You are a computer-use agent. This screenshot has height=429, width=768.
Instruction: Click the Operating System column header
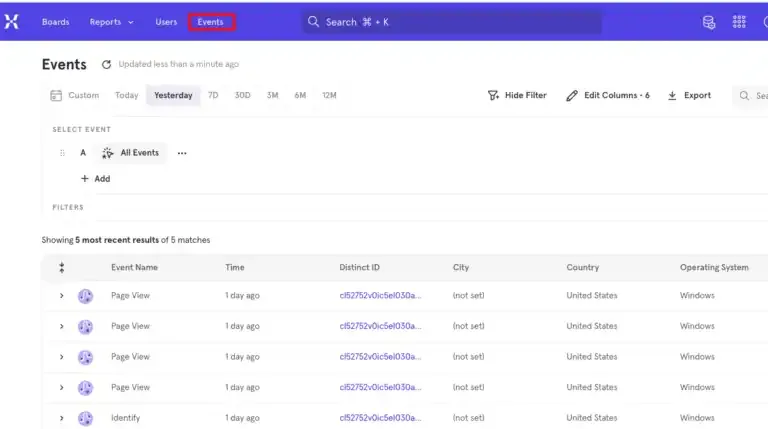pos(714,267)
